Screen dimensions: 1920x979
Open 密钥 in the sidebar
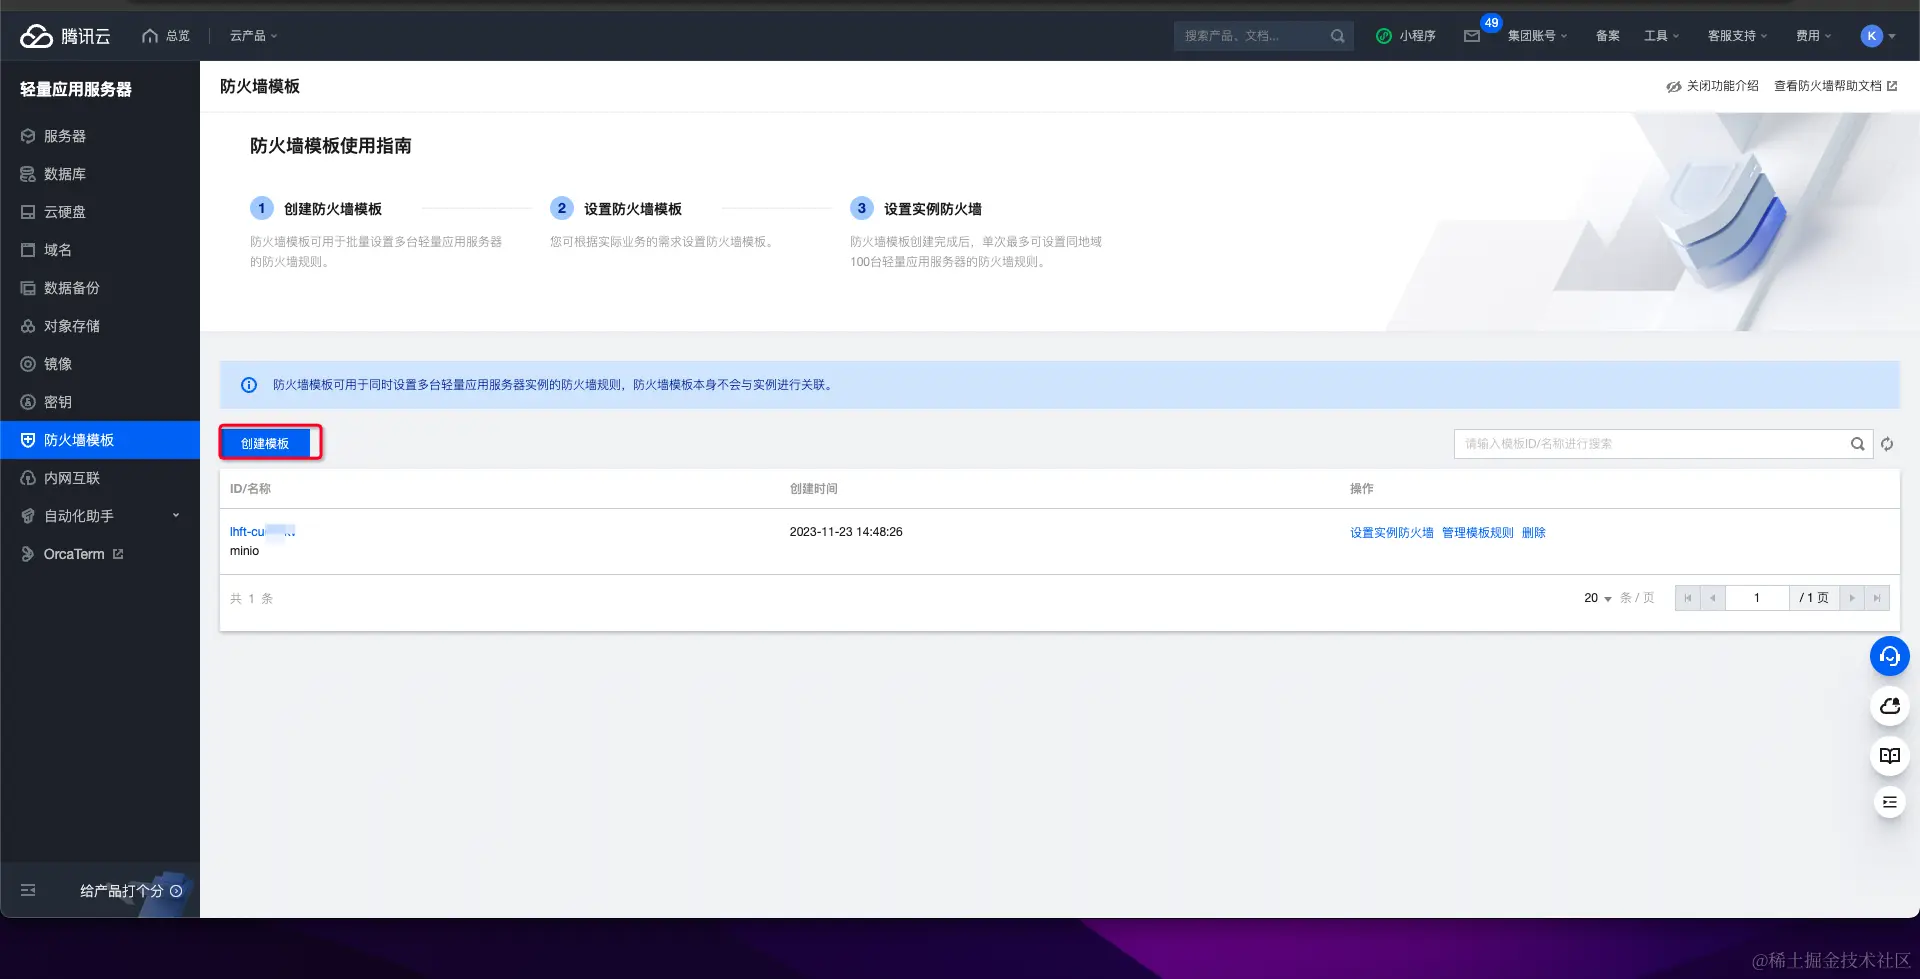coord(100,402)
